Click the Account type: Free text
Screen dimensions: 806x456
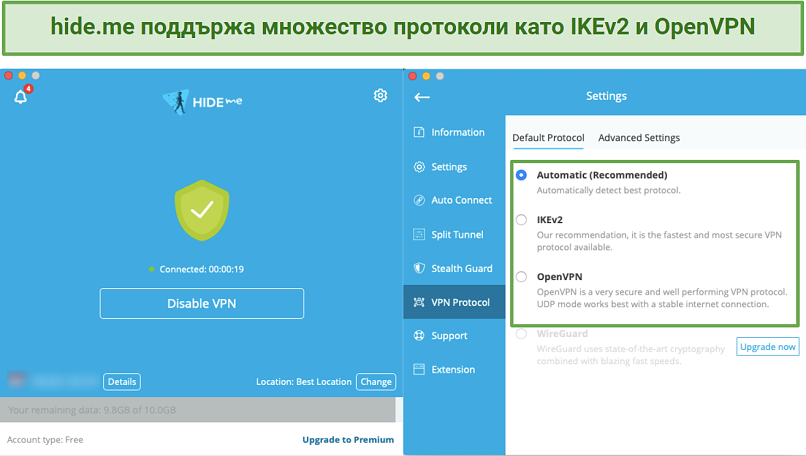pyautogui.click(x=45, y=440)
